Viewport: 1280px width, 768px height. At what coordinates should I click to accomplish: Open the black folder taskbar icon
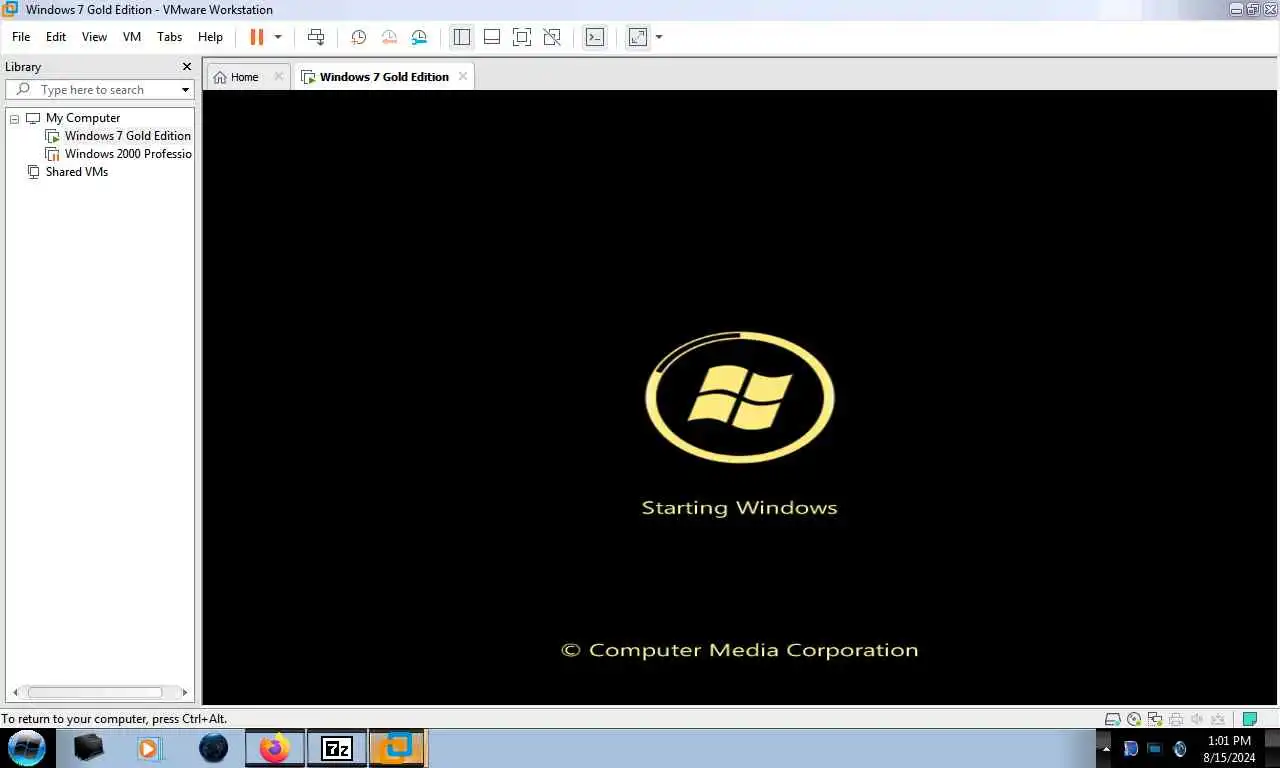[x=89, y=747]
